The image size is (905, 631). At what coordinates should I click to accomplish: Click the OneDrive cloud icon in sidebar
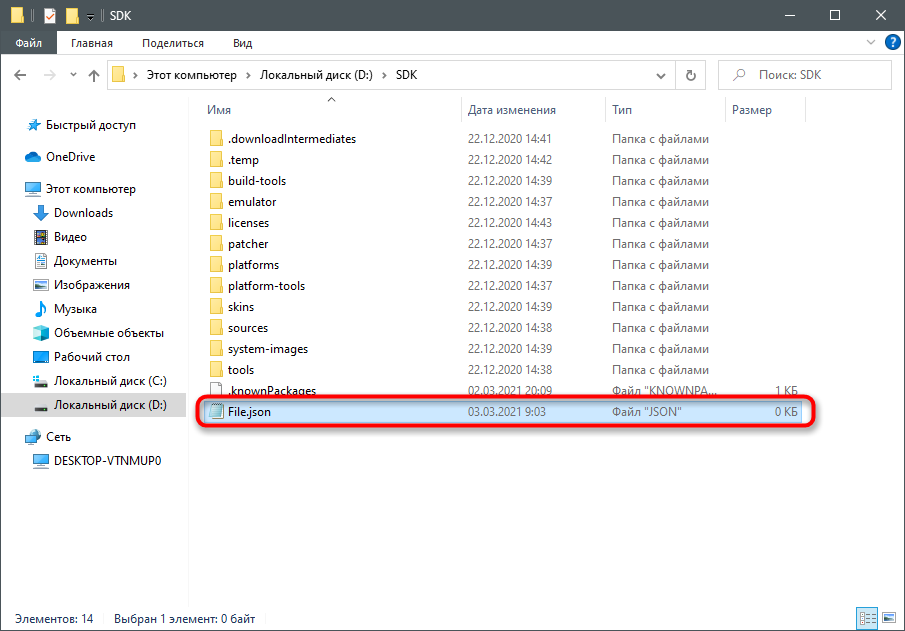[x=32, y=157]
